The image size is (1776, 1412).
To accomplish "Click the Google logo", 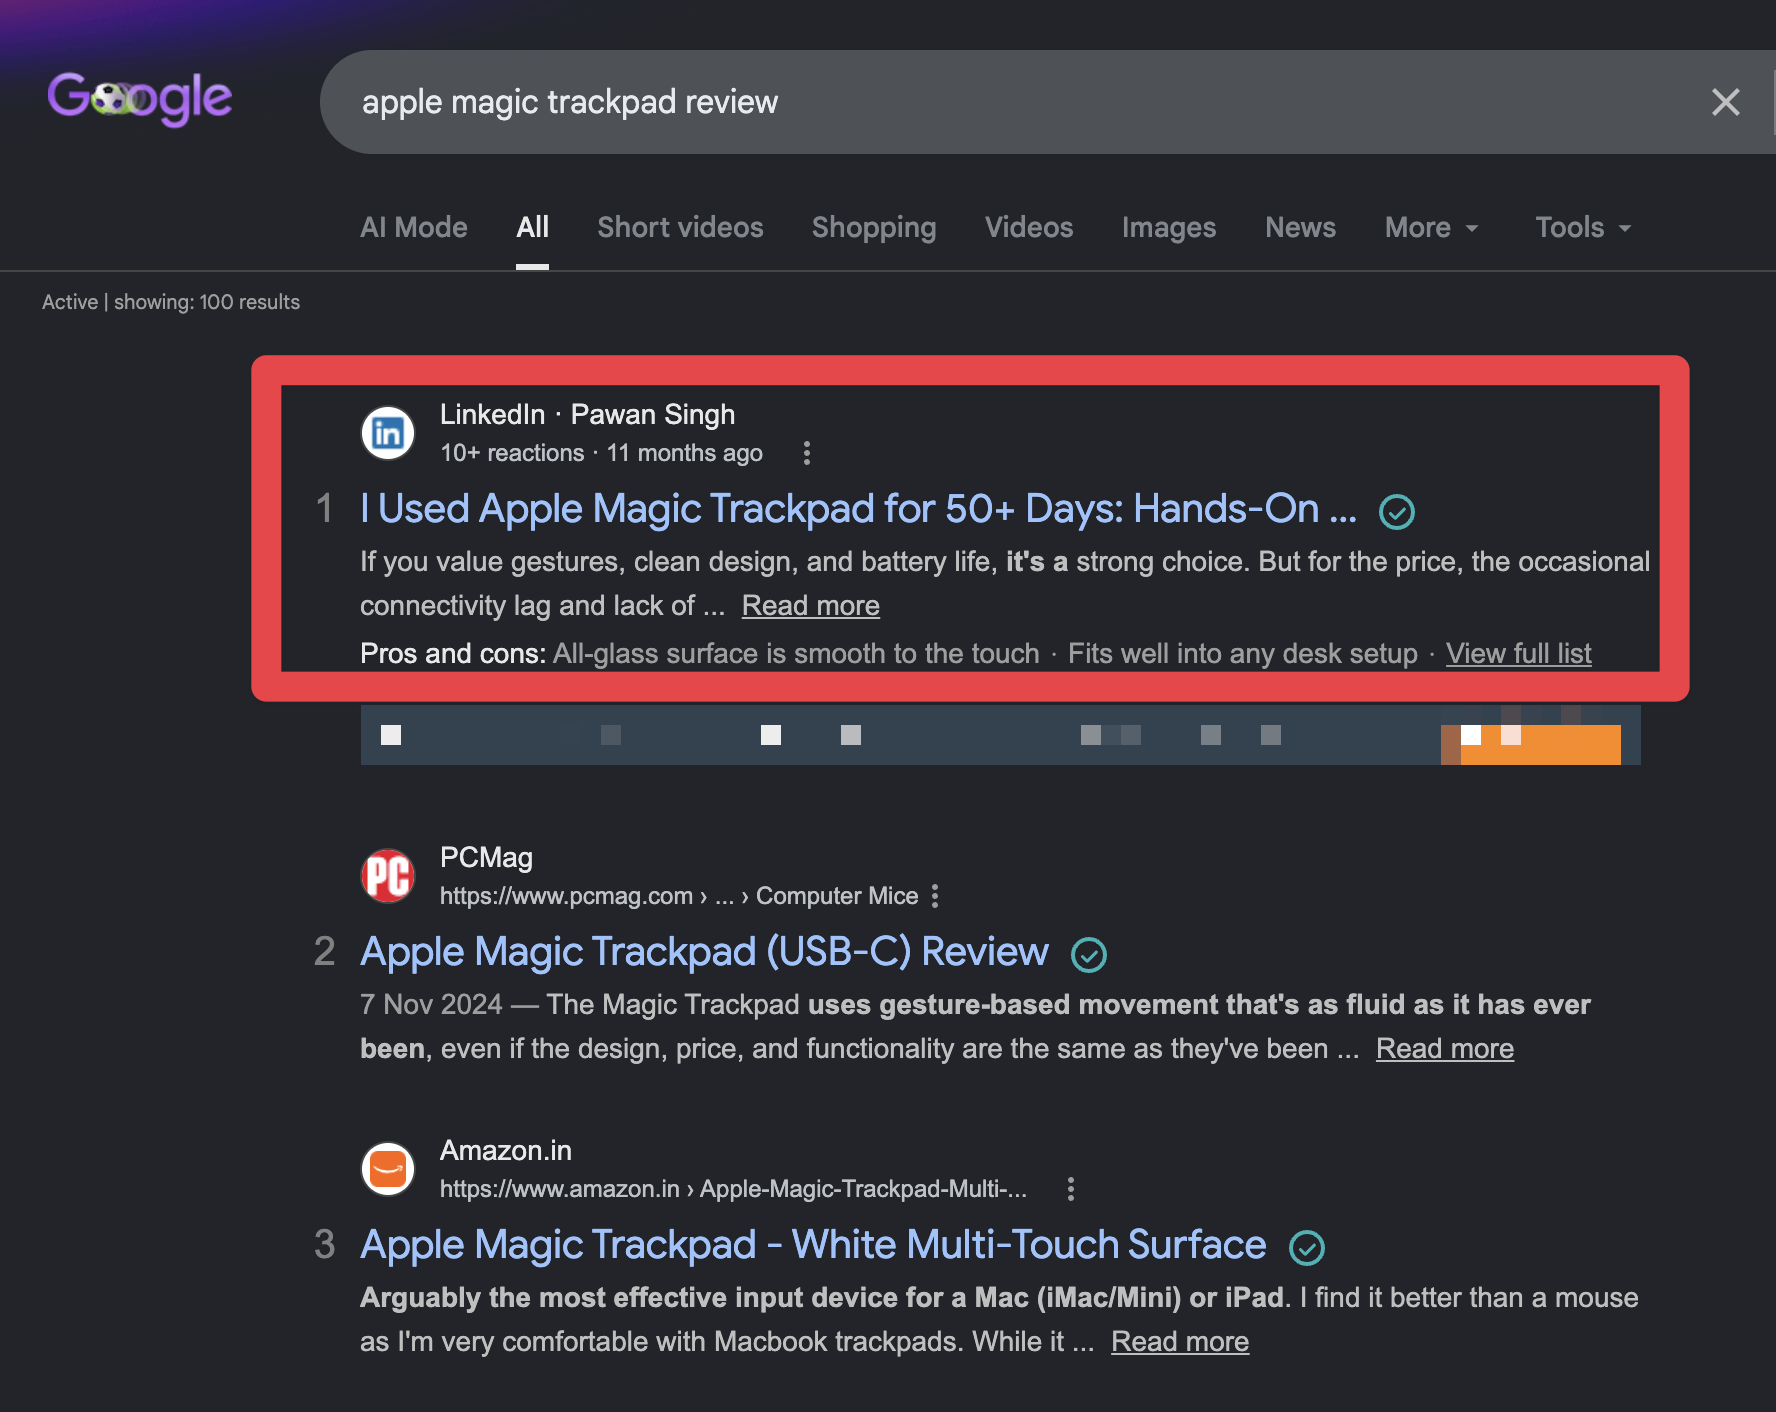I will pyautogui.click(x=140, y=99).
